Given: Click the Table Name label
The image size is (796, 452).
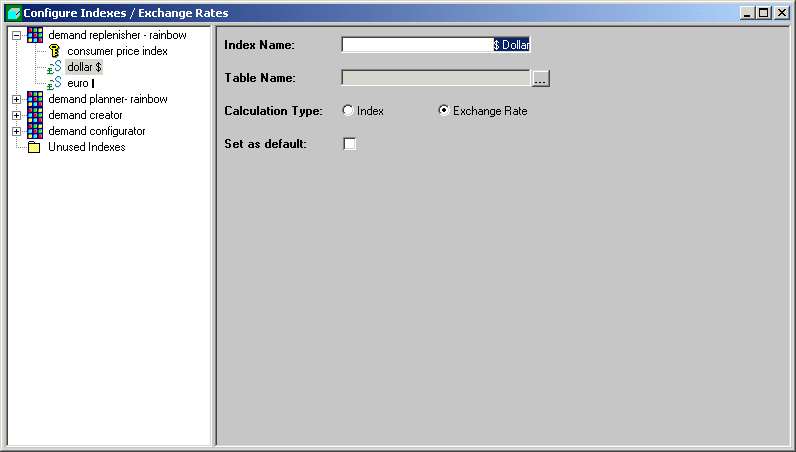Looking at the screenshot, I should point(260,78).
